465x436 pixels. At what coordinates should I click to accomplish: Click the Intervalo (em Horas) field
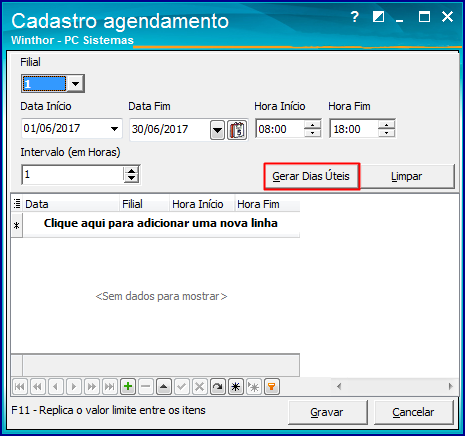coord(73,175)
